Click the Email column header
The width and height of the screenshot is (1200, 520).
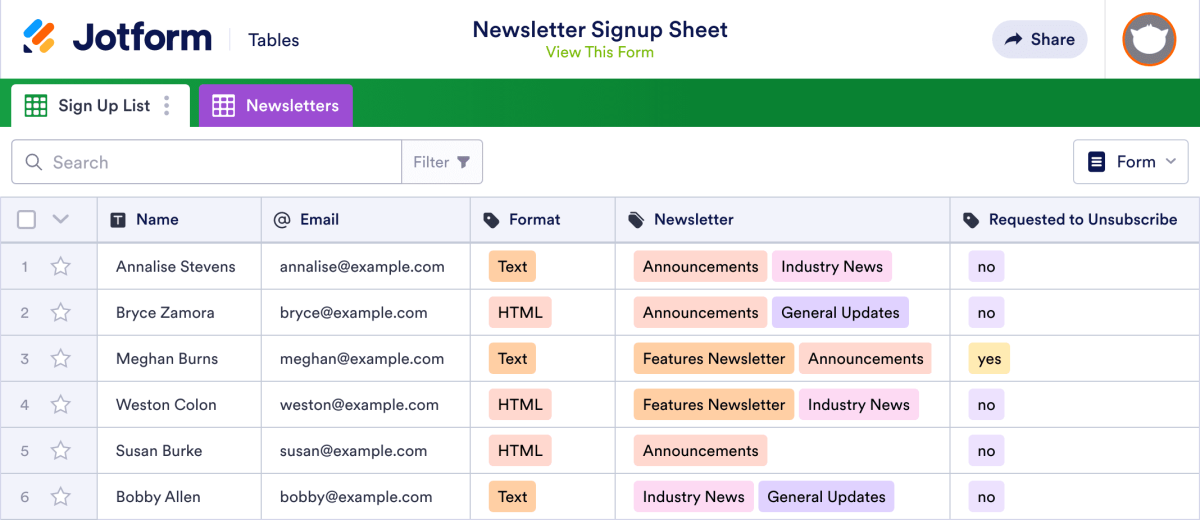[x=366, y=220]
